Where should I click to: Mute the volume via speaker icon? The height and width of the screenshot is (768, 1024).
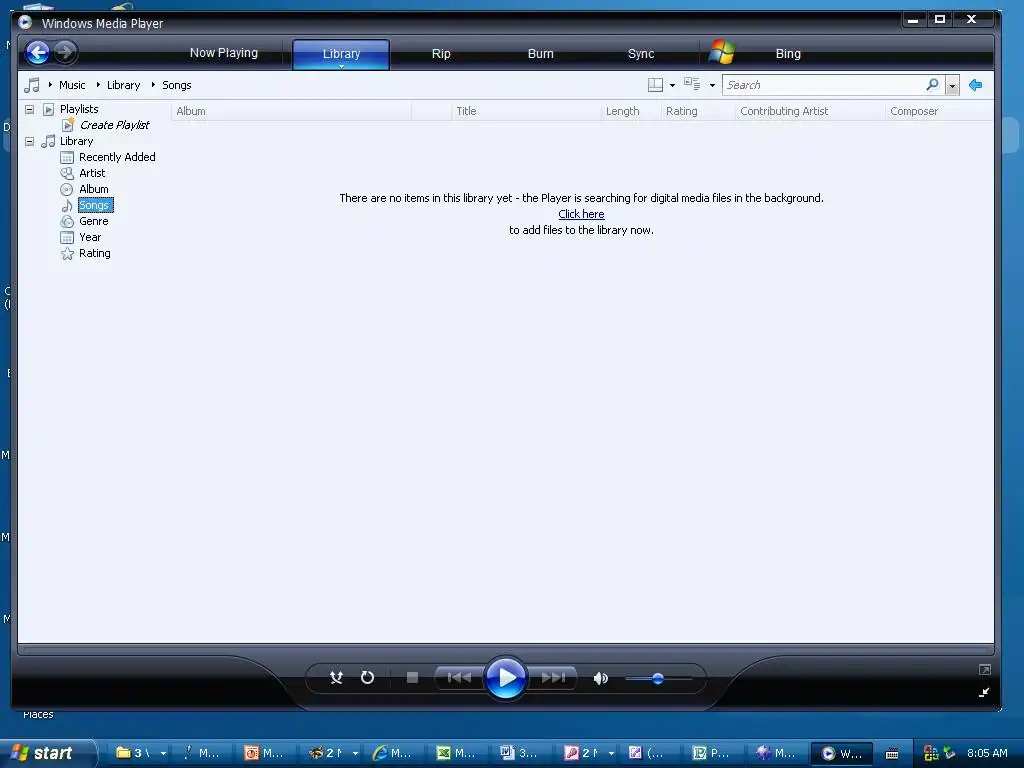pyautogui.click(x=600, y=678)
